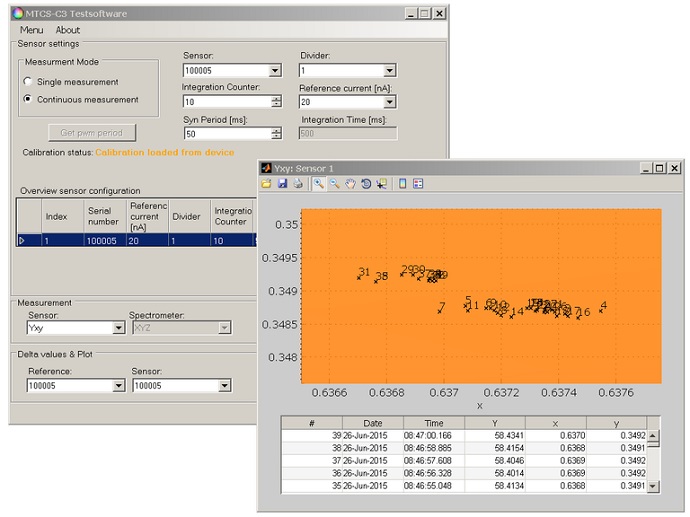Click the Time column header in results table
Viewport: 690px width, 517px height.
(x=434, y=423)
